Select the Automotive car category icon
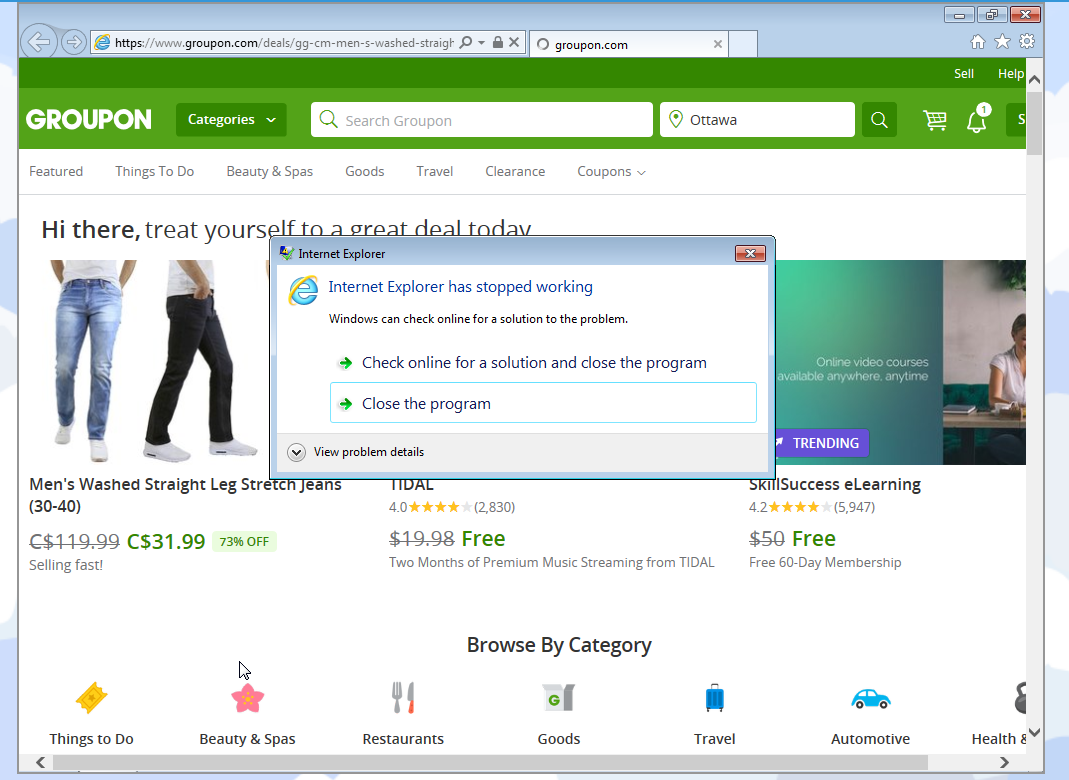1069x780 pixels. (870, 697)
